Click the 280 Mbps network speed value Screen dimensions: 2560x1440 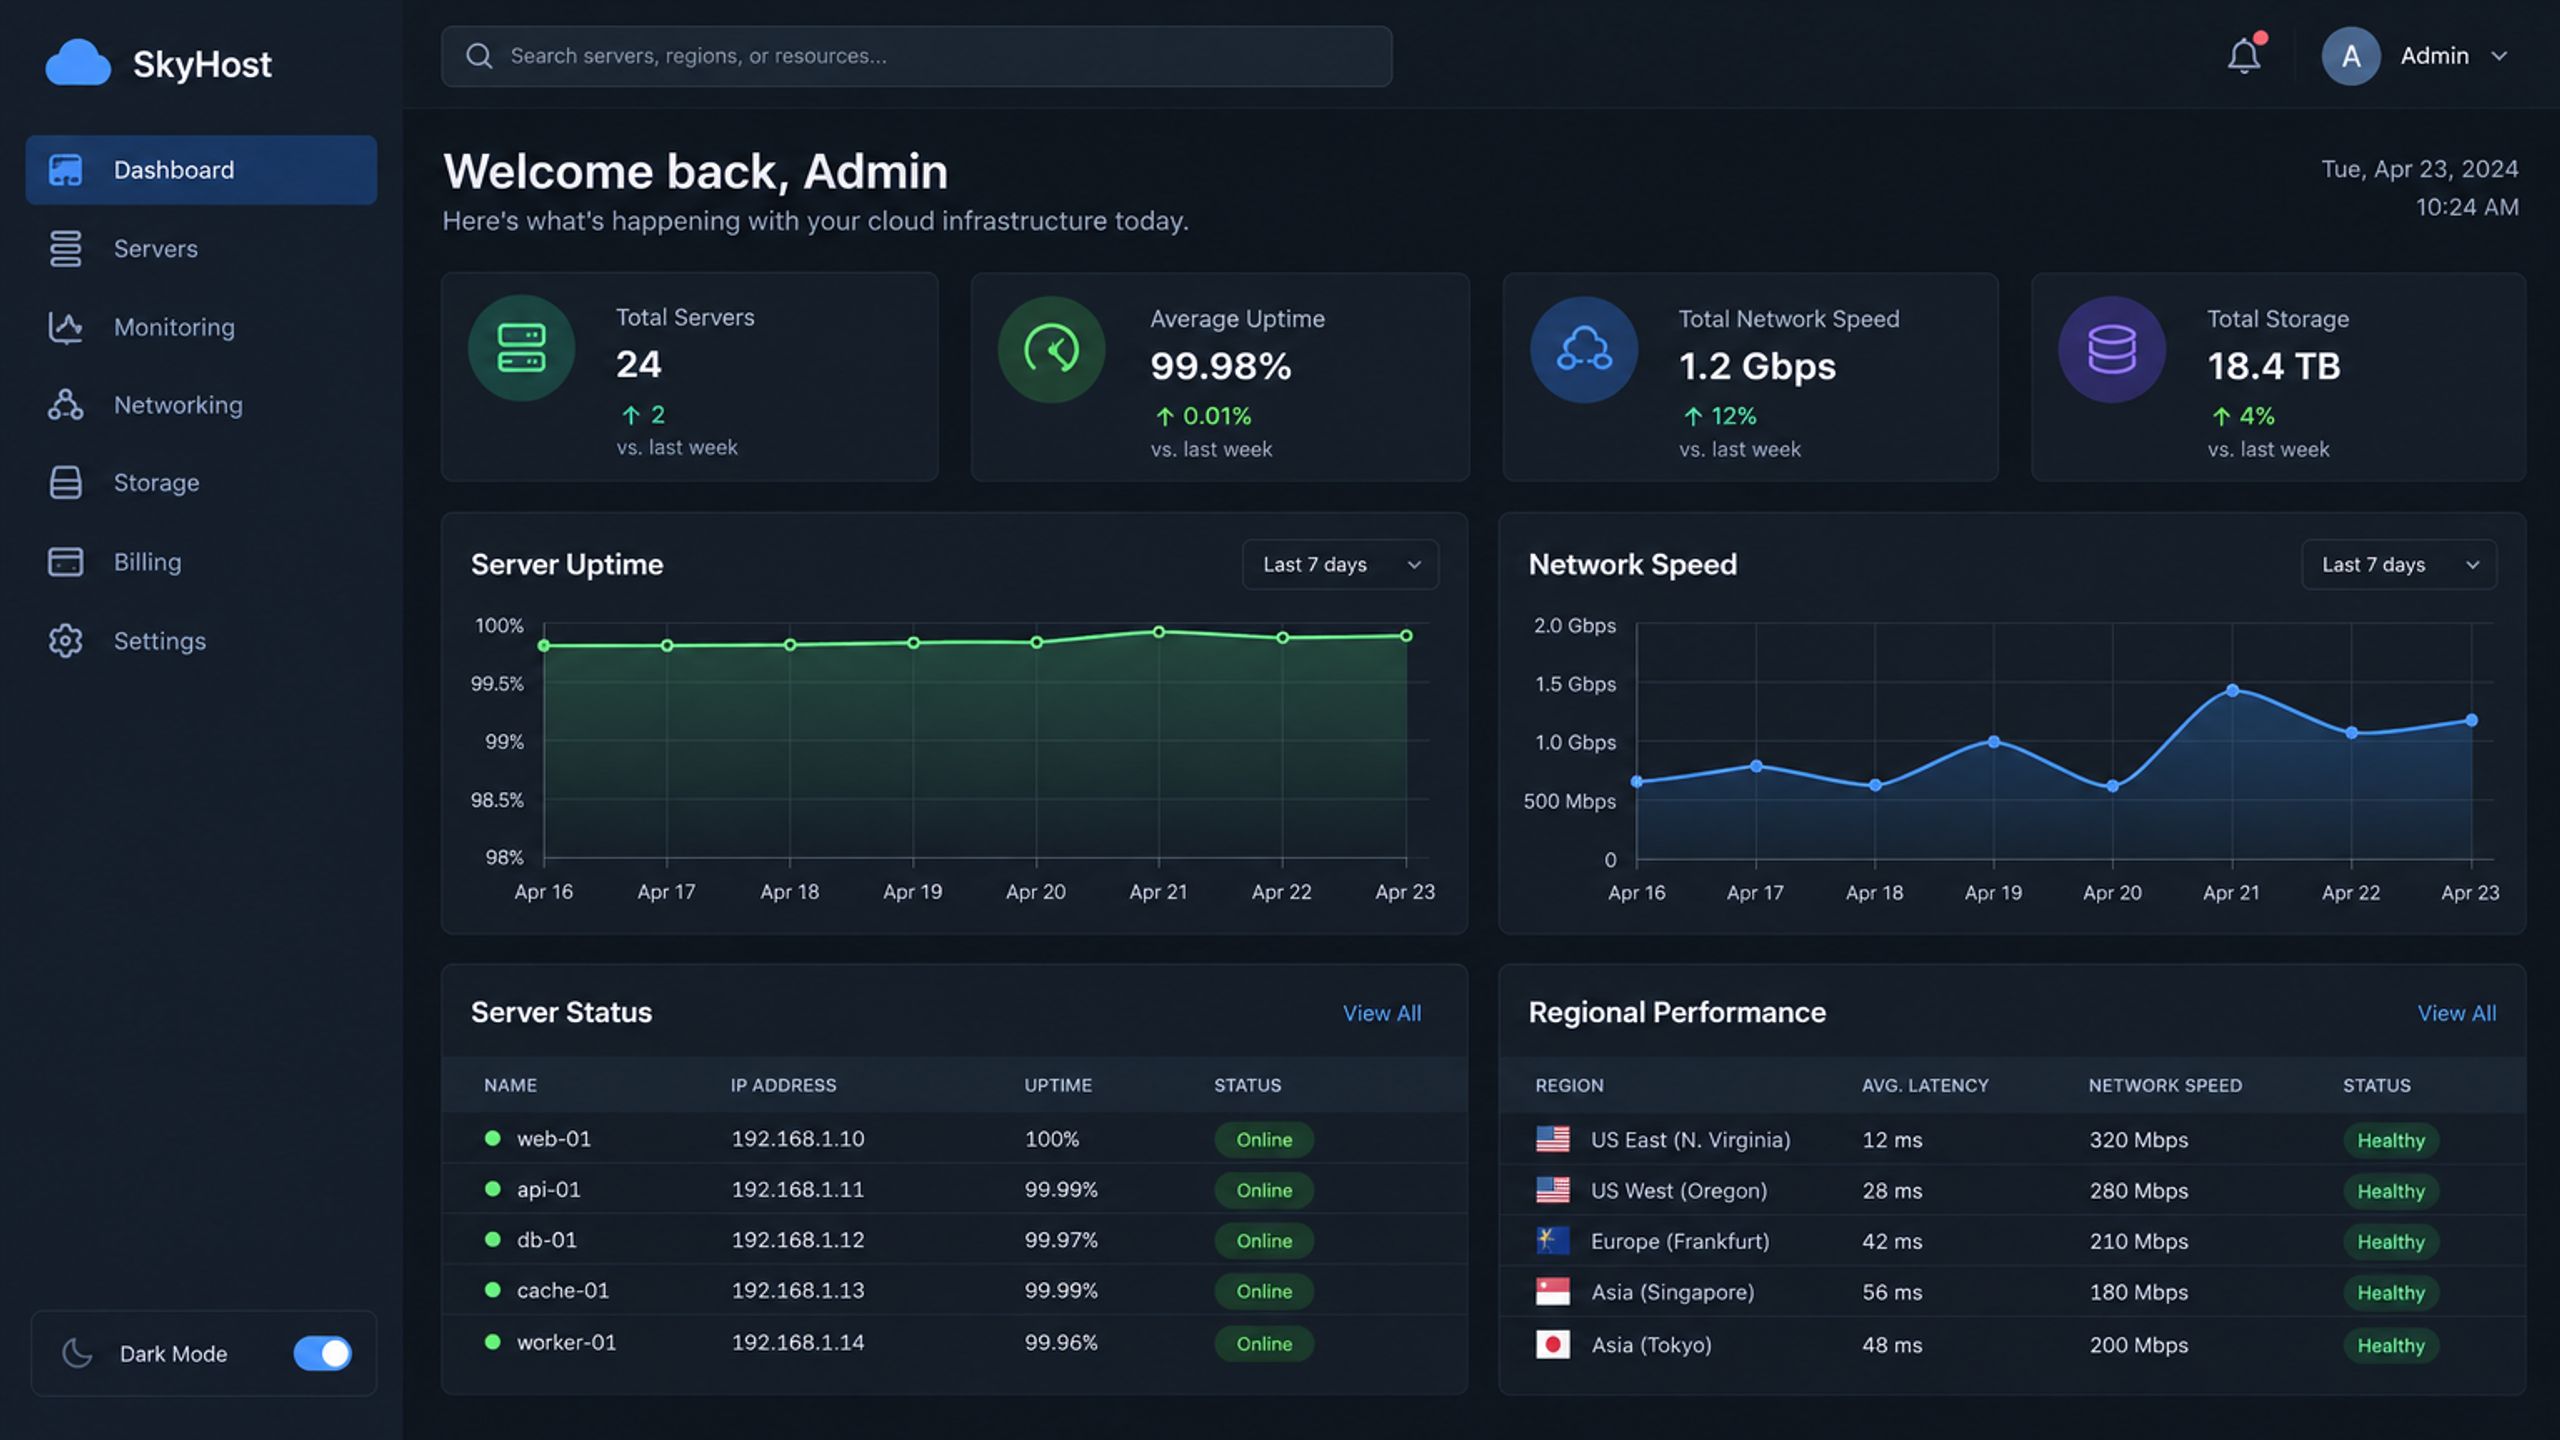pos(2139,1190)
